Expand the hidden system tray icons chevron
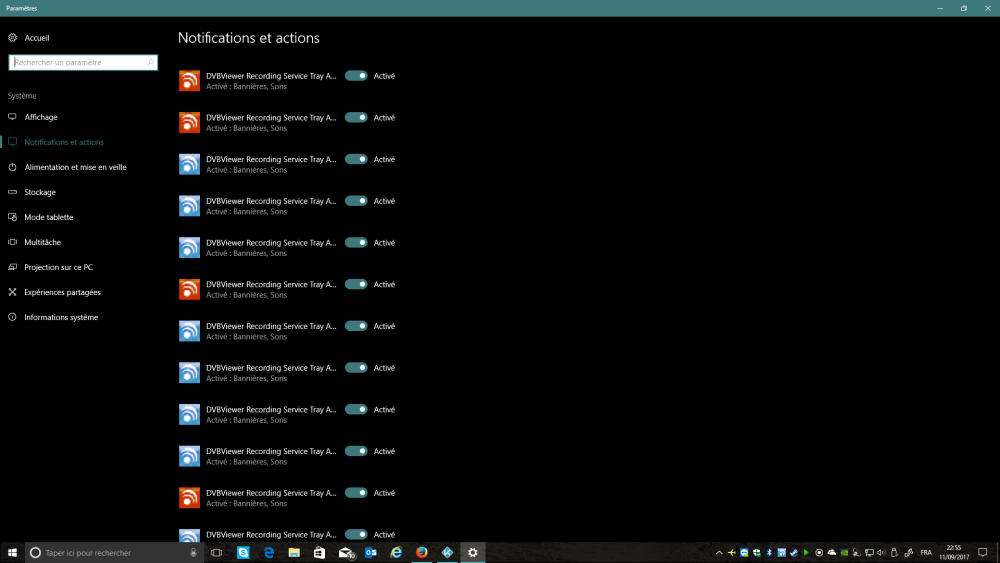The width and height of the screenshot is (1000, 563). click(719, 552)
